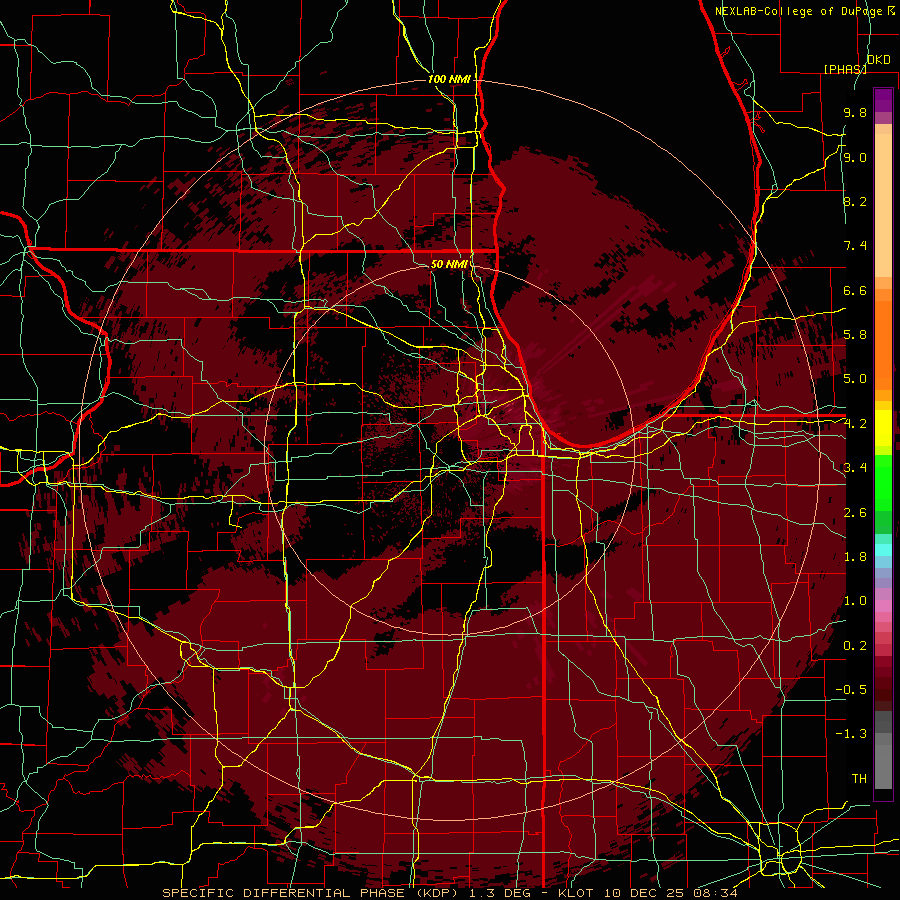Pick the pink segment of the color bar
Screen dimensions: 900x900
coord(883,606)
